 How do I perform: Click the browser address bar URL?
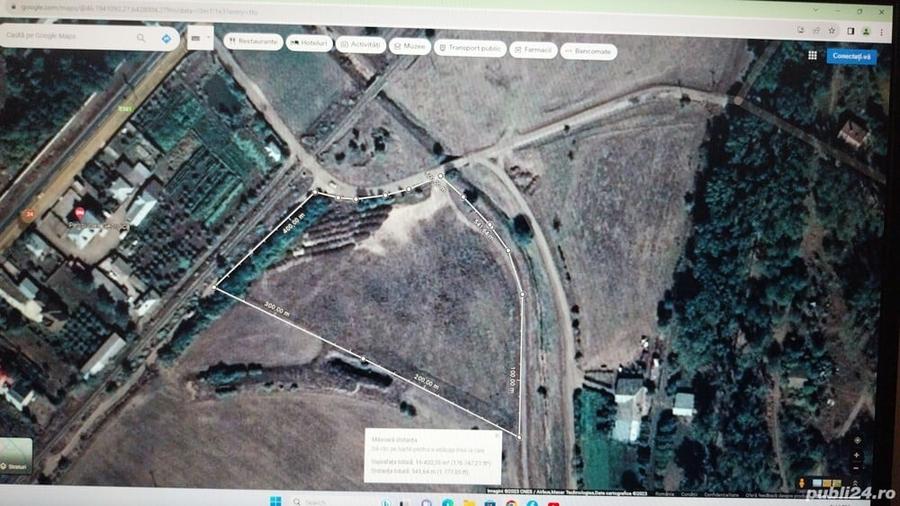(139, 10)
